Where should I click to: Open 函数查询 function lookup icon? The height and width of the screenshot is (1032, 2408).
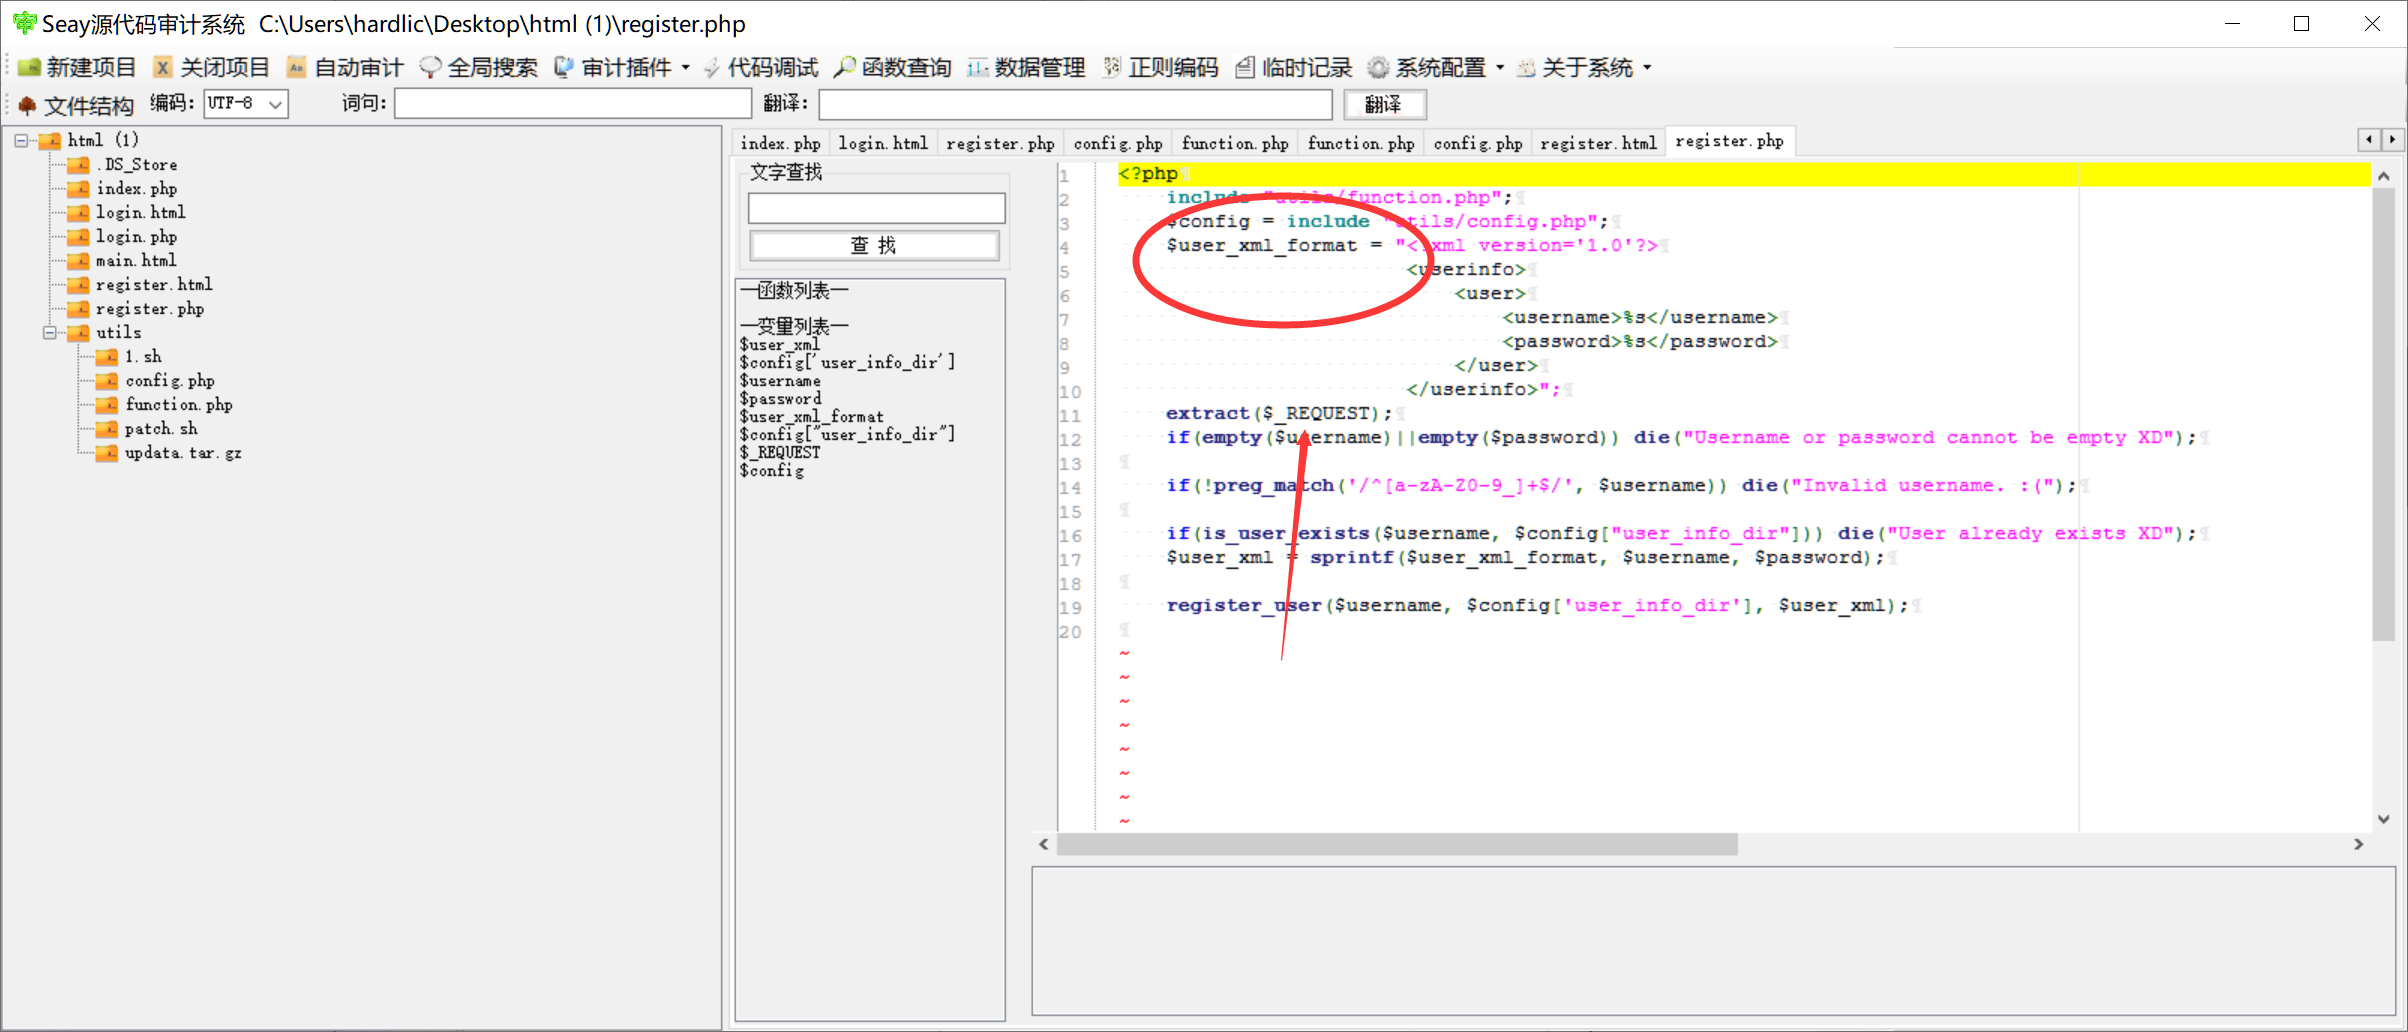[x=845, y=68]
